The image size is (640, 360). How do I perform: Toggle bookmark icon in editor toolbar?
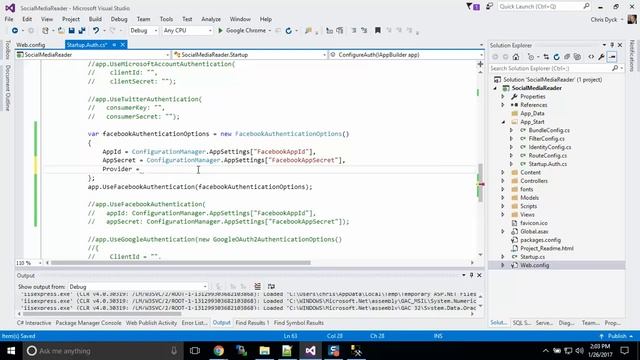(378, 31)
